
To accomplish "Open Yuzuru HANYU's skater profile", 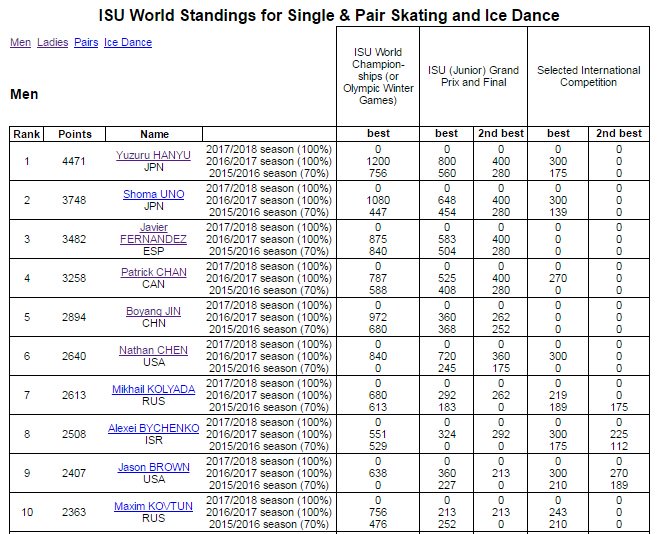I will [154, 155].
